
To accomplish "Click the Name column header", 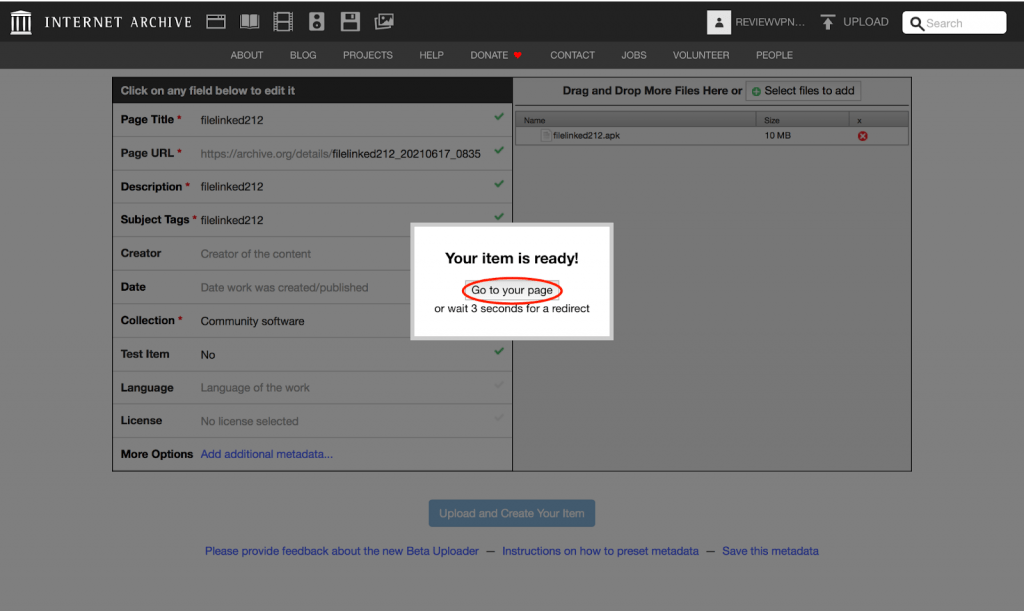I will (x=635, y=120).
